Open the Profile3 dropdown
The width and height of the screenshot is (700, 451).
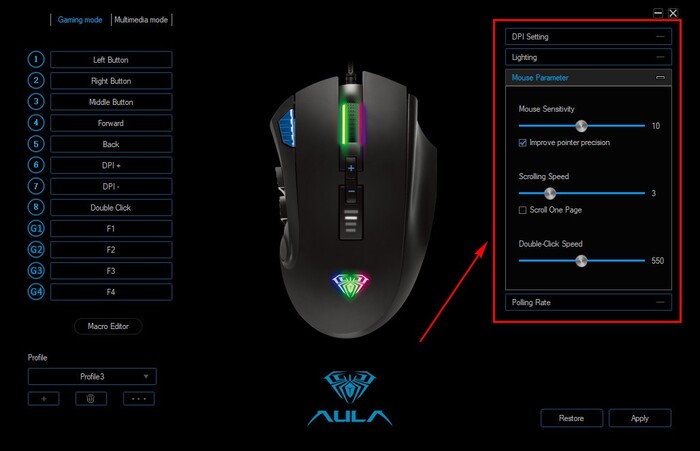pyautogui.click(x=92, y=376)
